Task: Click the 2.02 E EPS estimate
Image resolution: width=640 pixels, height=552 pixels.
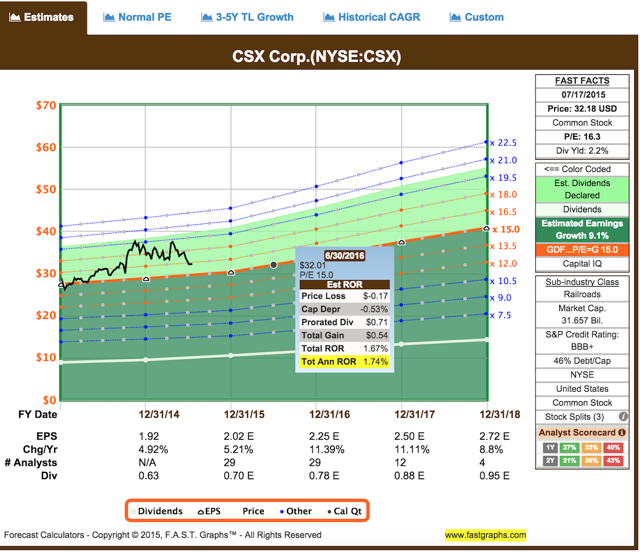Action: click(x=239, y=436)
